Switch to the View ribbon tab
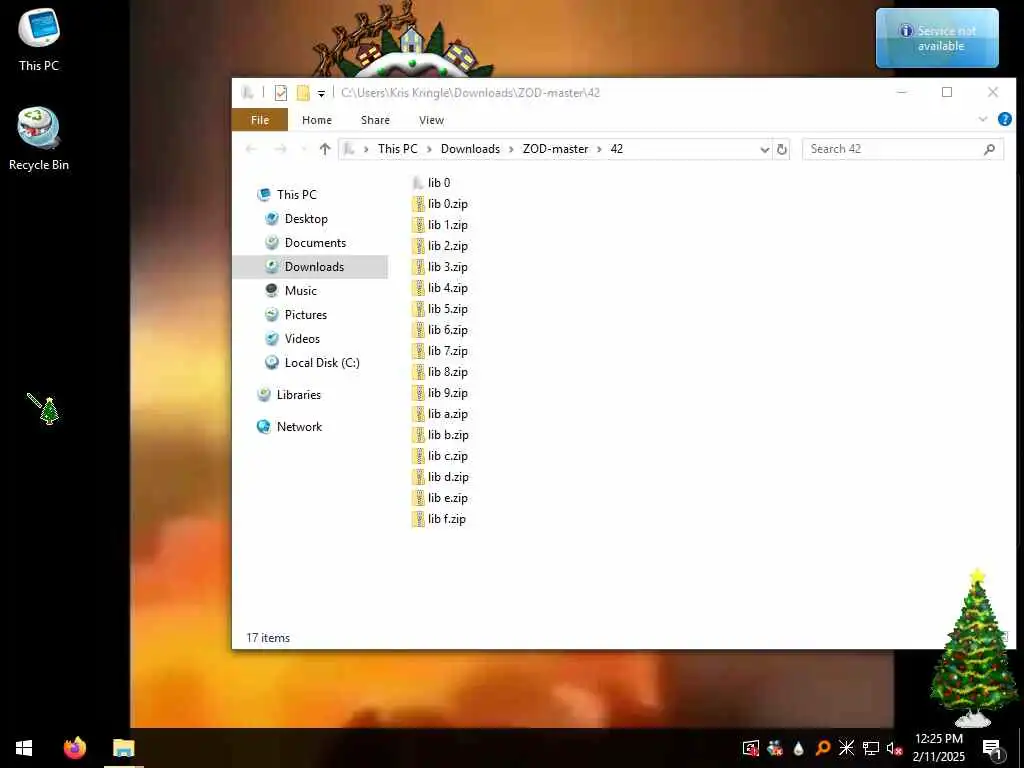Image resolution: width=1024 pixels, height=768 pixels. [x=431, y=120]
